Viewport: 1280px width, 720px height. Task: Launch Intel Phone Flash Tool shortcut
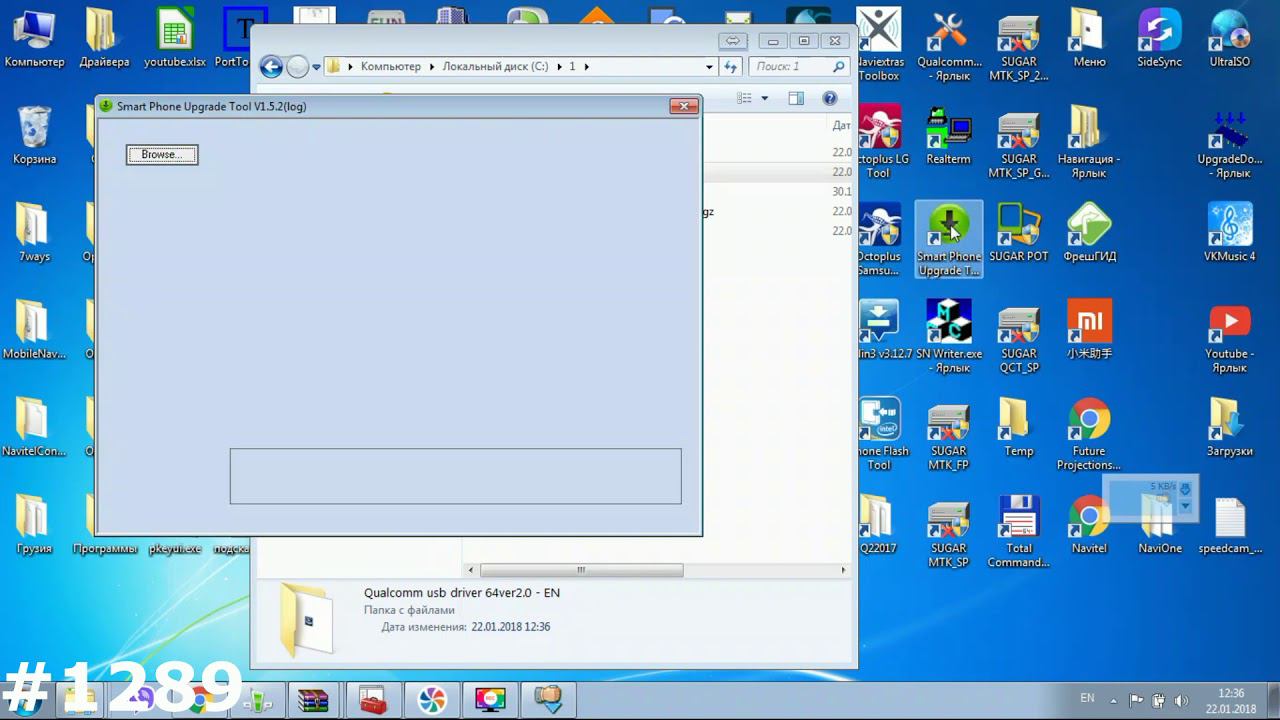881,434
